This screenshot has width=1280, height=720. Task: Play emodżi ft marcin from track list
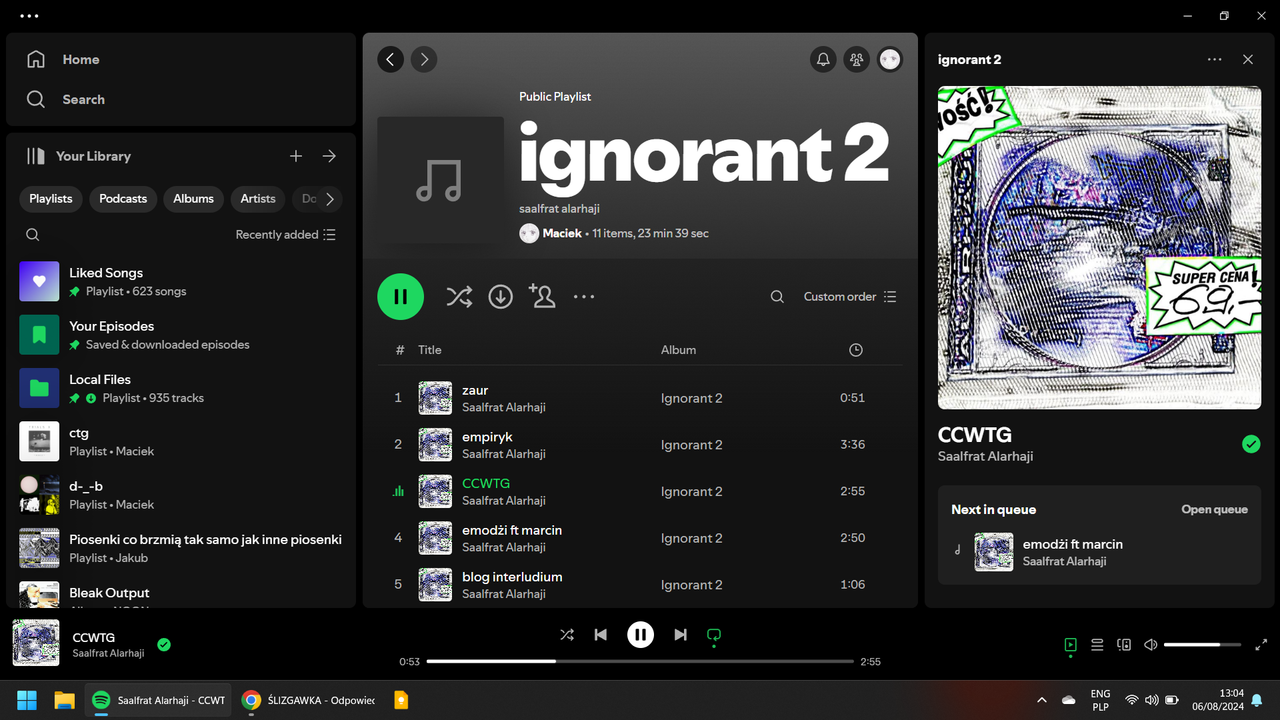(640, 538)
